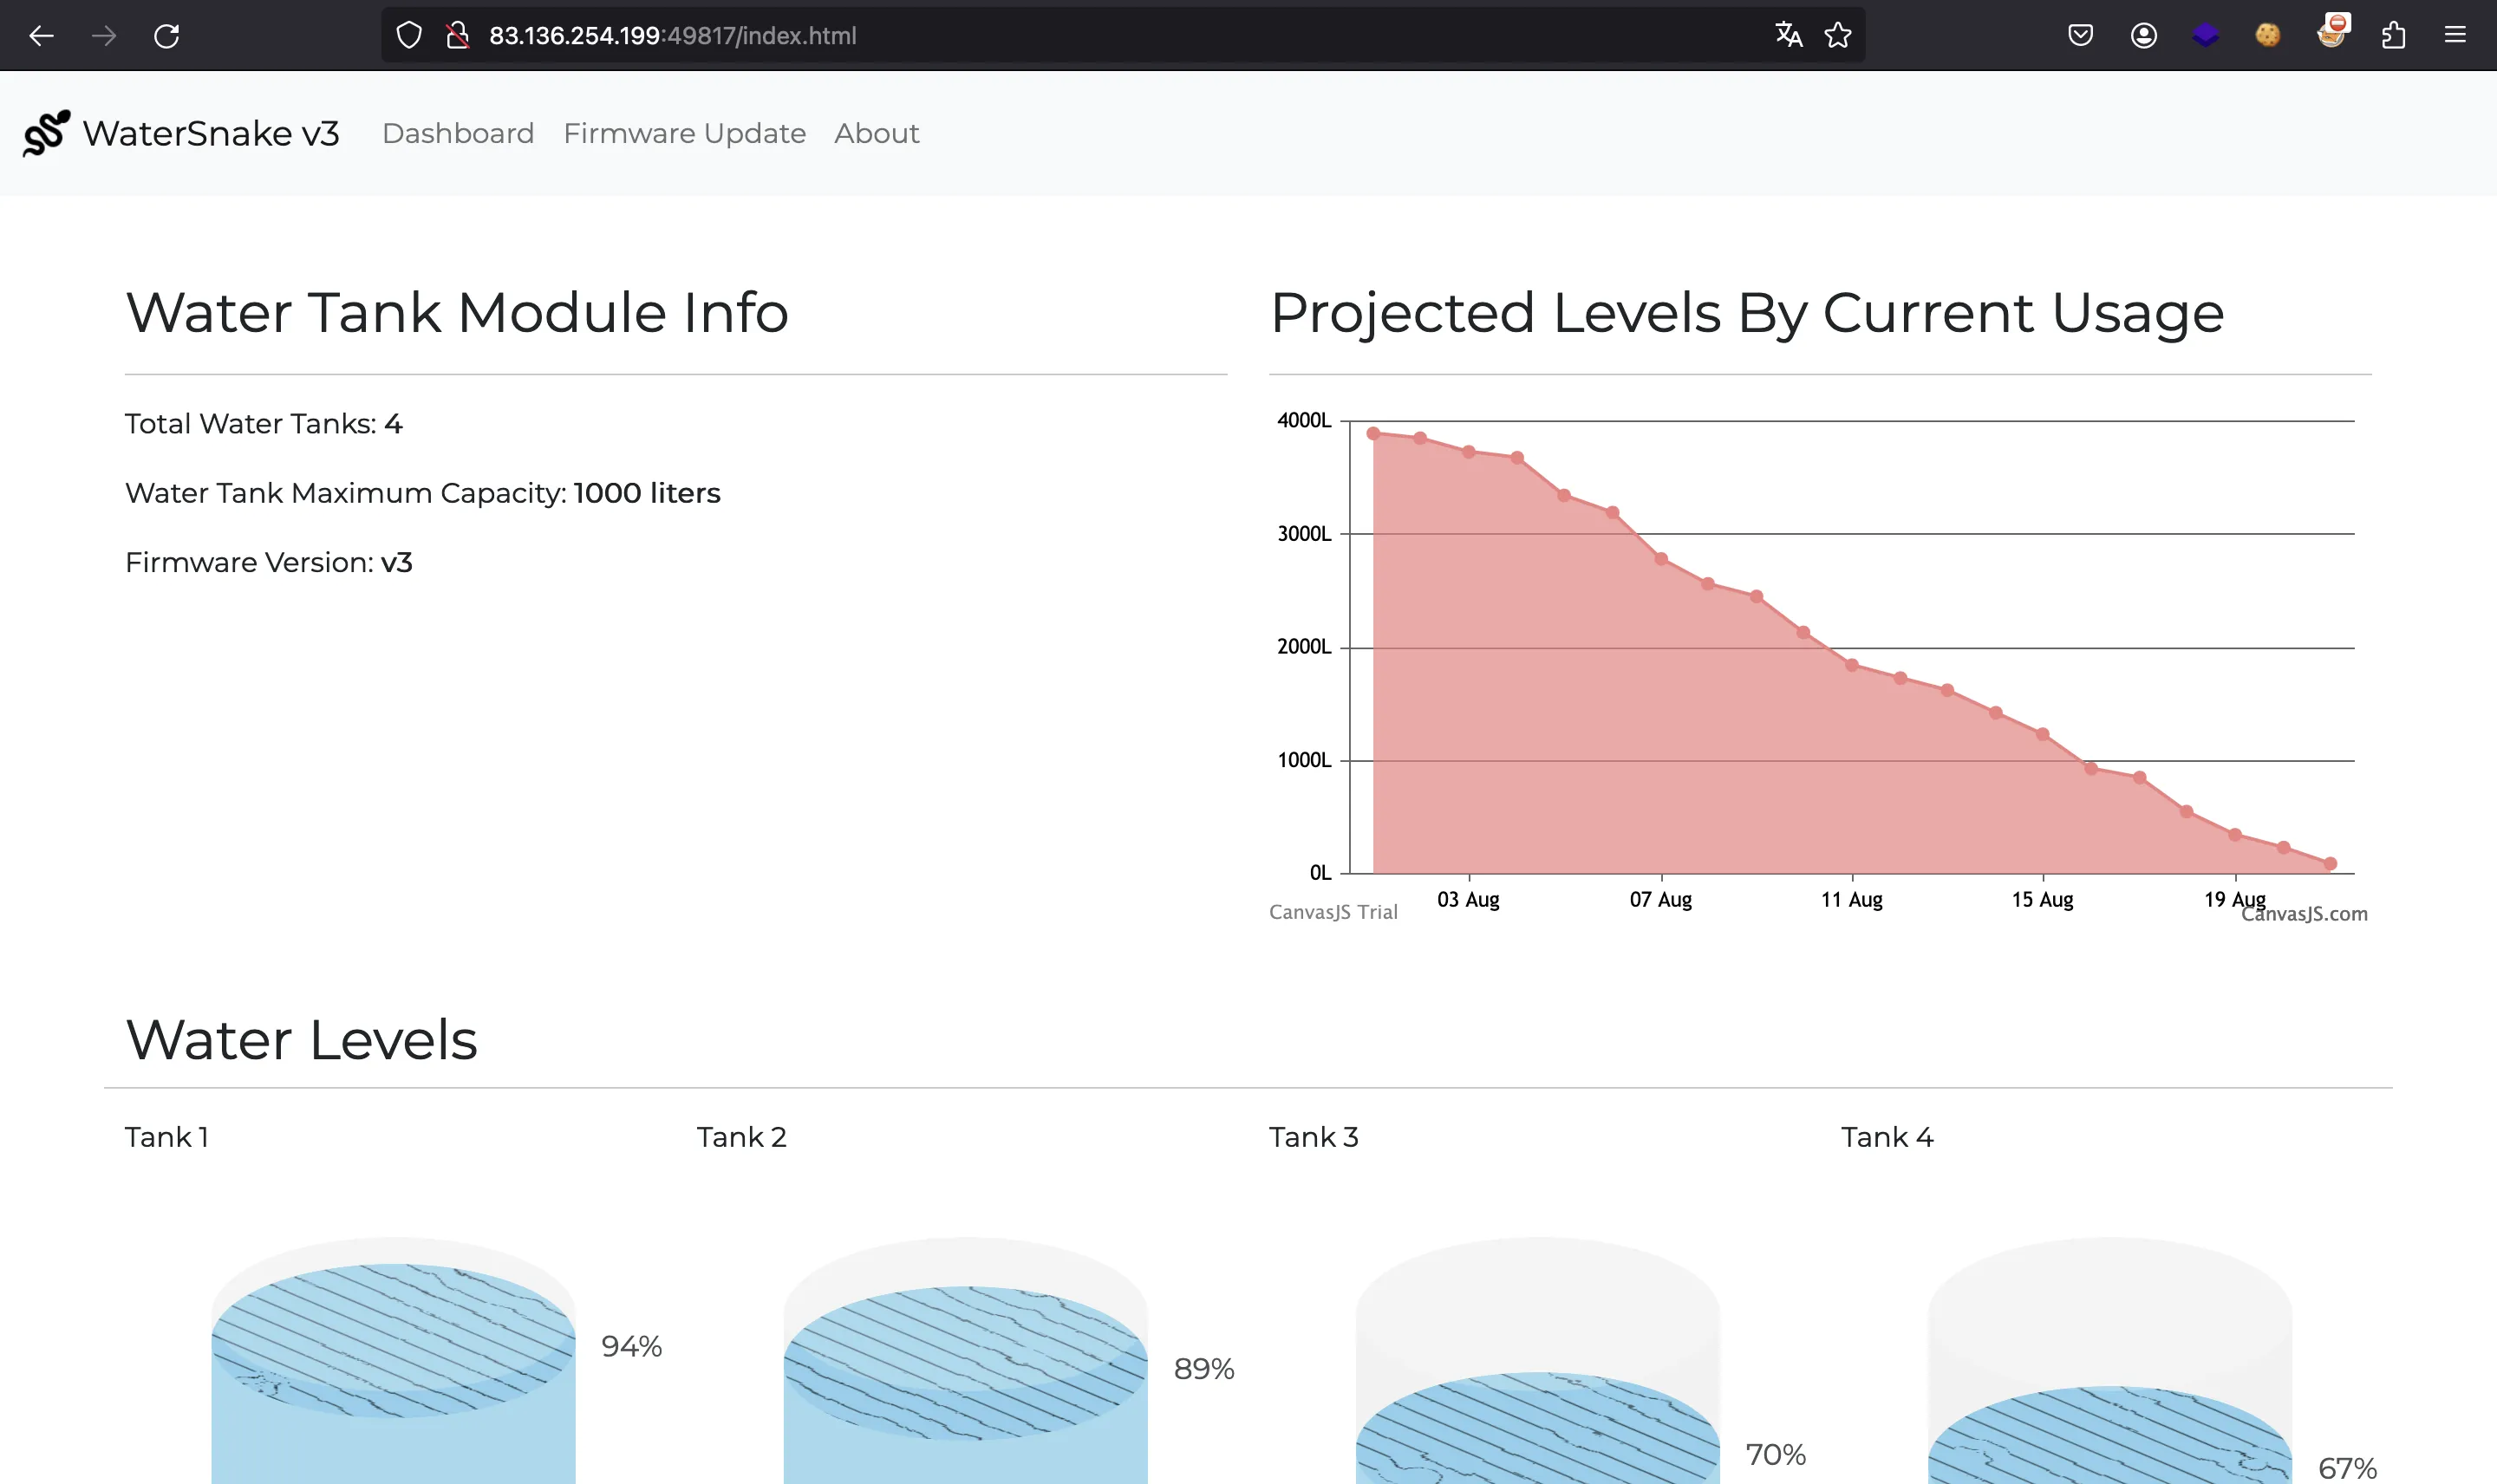Viewport: 2497px width, 1484px height.
Task: Click 'Projected Levels By Current Usage' heading
Action: 1747,312
